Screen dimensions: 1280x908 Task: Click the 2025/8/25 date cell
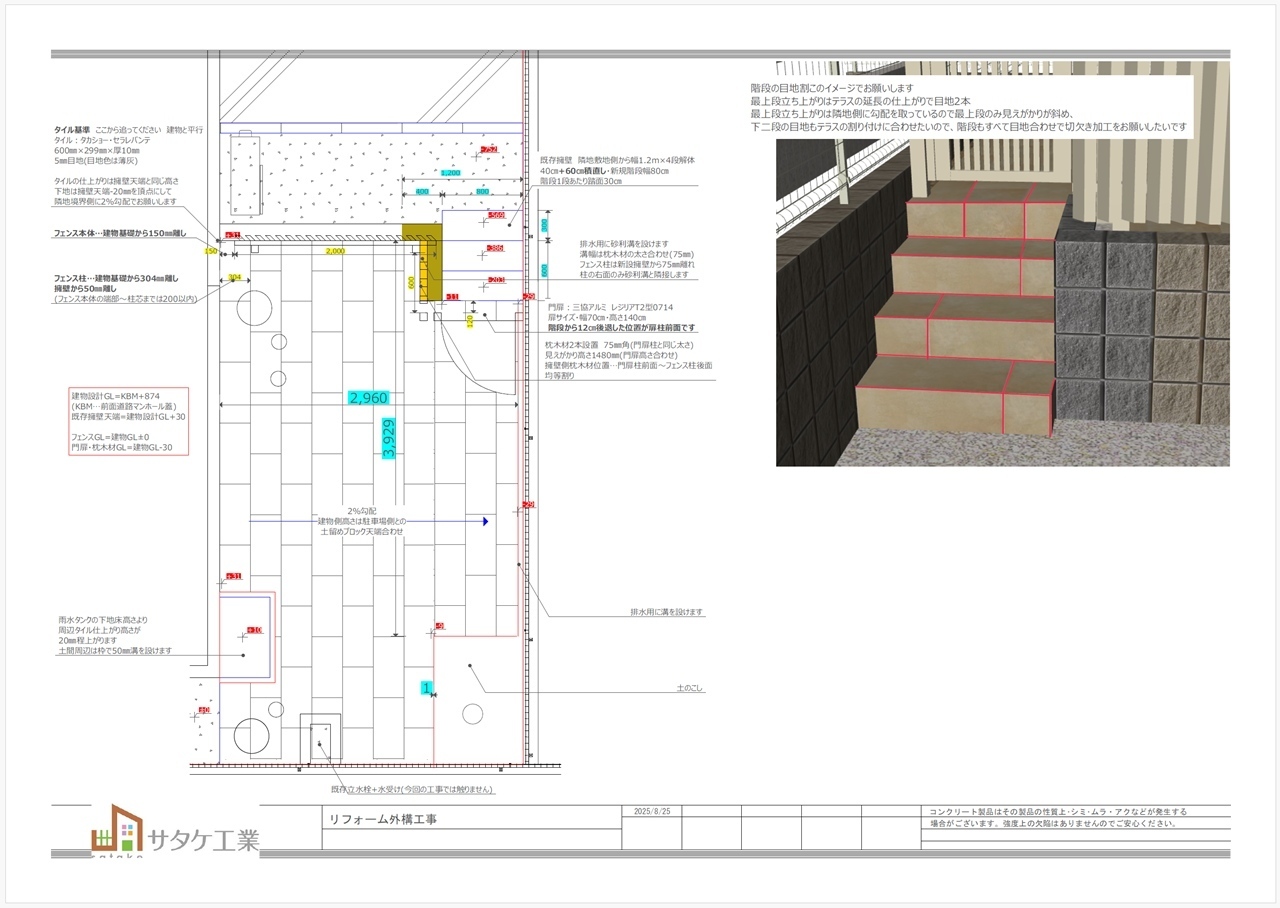[652, 811]
